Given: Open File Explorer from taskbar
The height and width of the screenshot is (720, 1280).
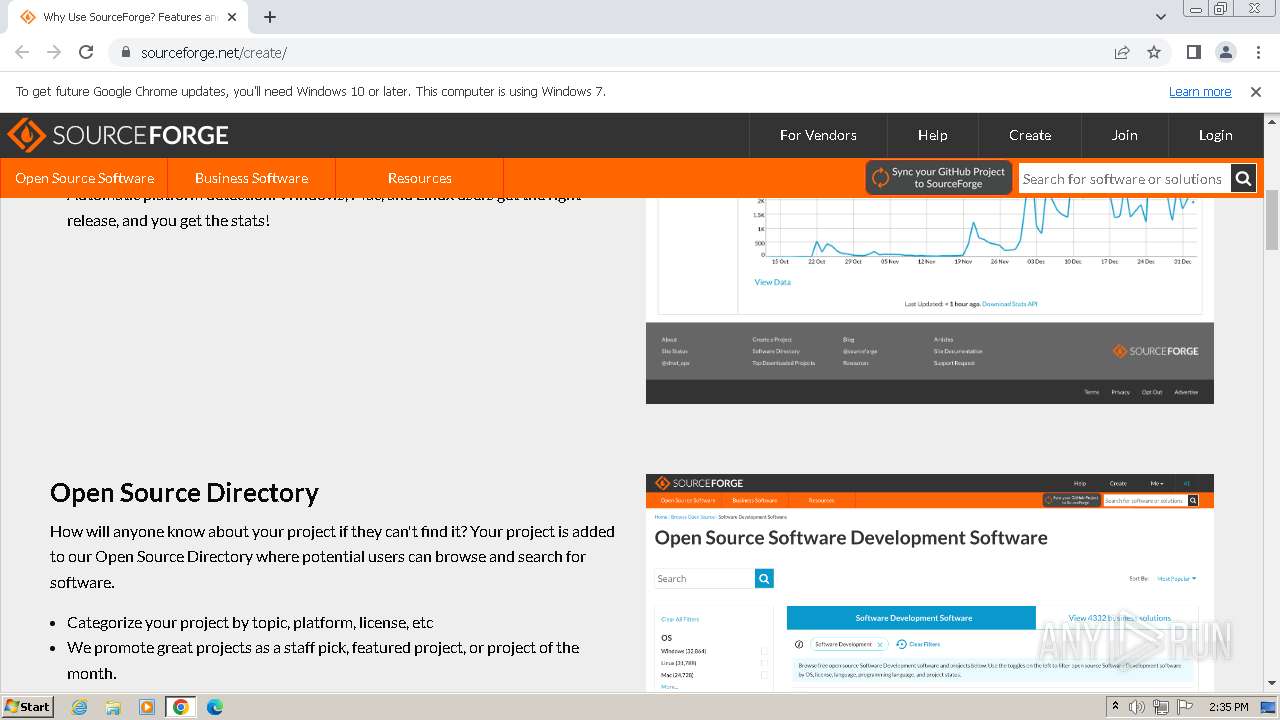Looking at the screenshot, I should click(x=113, y=707).
